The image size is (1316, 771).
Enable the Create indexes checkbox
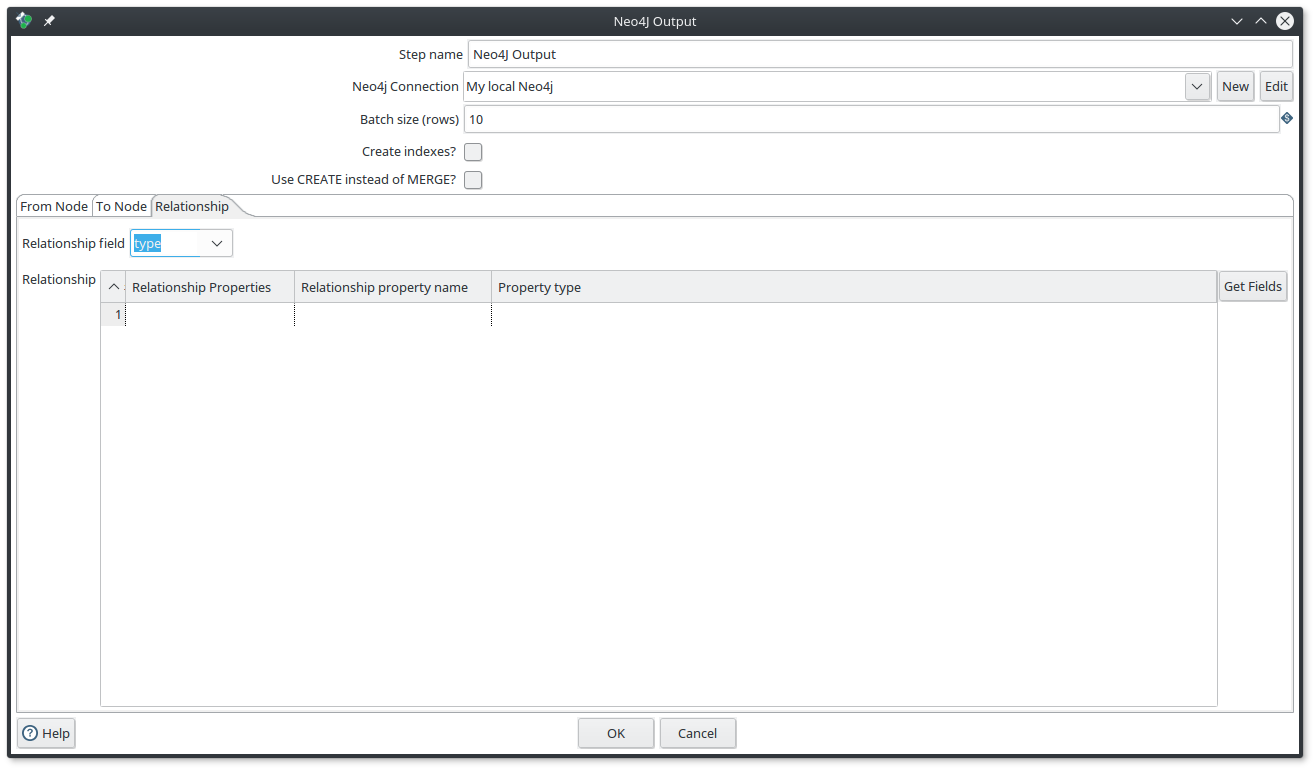[x=473, y=152]
